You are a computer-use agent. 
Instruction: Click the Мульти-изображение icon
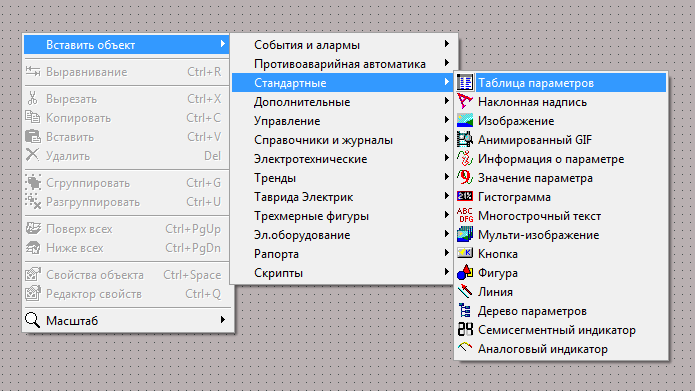tap(465, 235)
